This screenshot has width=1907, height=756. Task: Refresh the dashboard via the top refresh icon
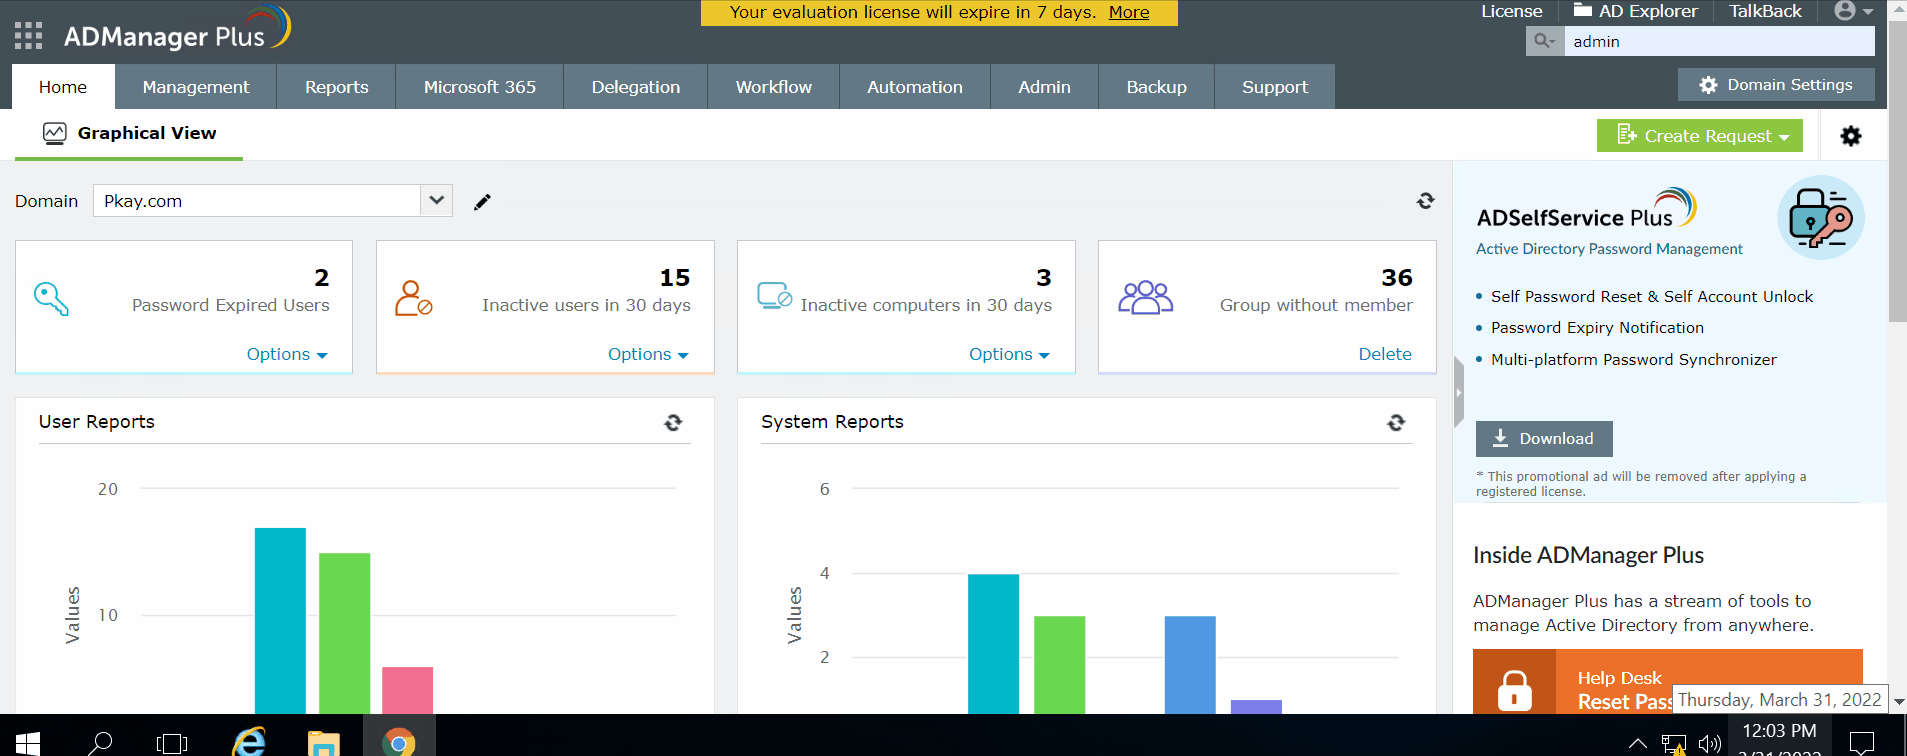tap(1426, 201)
